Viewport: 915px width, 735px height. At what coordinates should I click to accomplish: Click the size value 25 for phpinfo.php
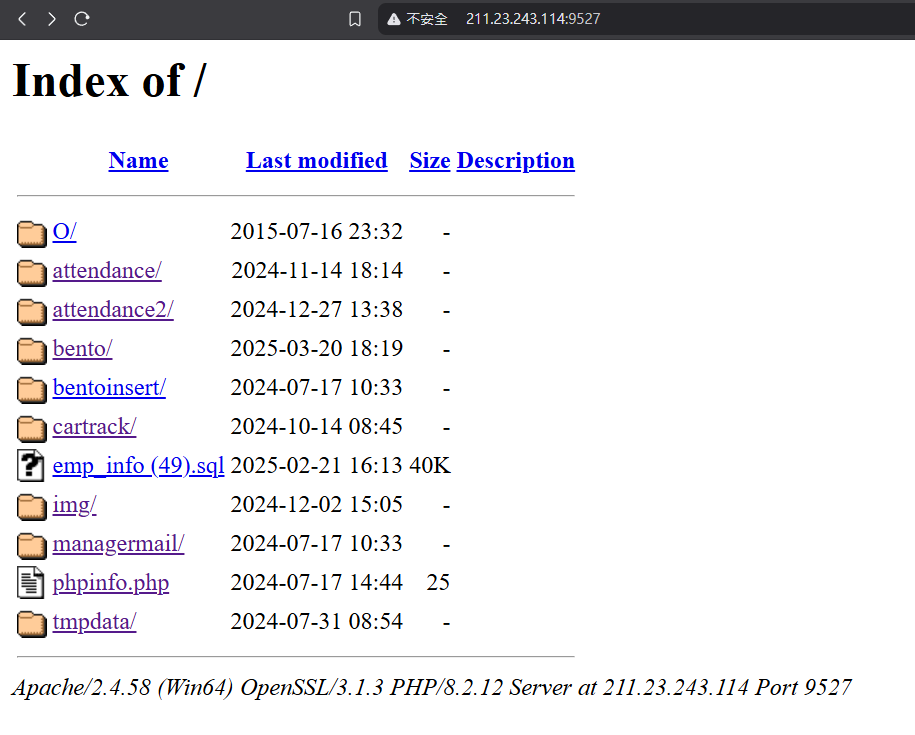438,583
